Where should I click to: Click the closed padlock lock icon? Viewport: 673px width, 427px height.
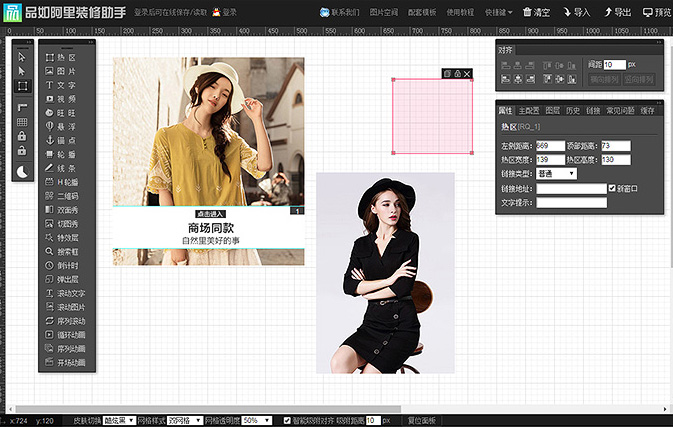(x=22, y=136)
